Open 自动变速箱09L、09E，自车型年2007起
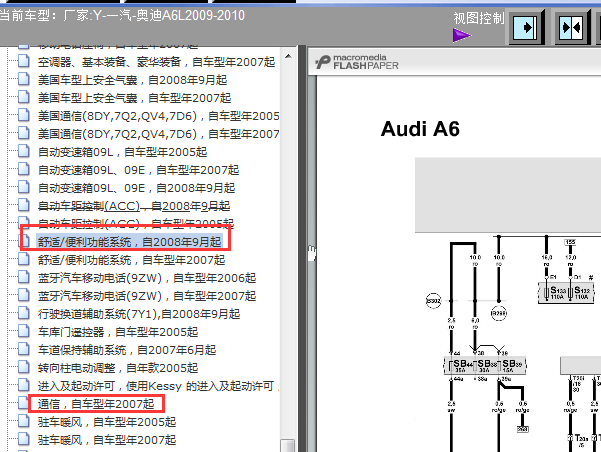The width and height of the screenshot is (601, 452). coord(138,170)
